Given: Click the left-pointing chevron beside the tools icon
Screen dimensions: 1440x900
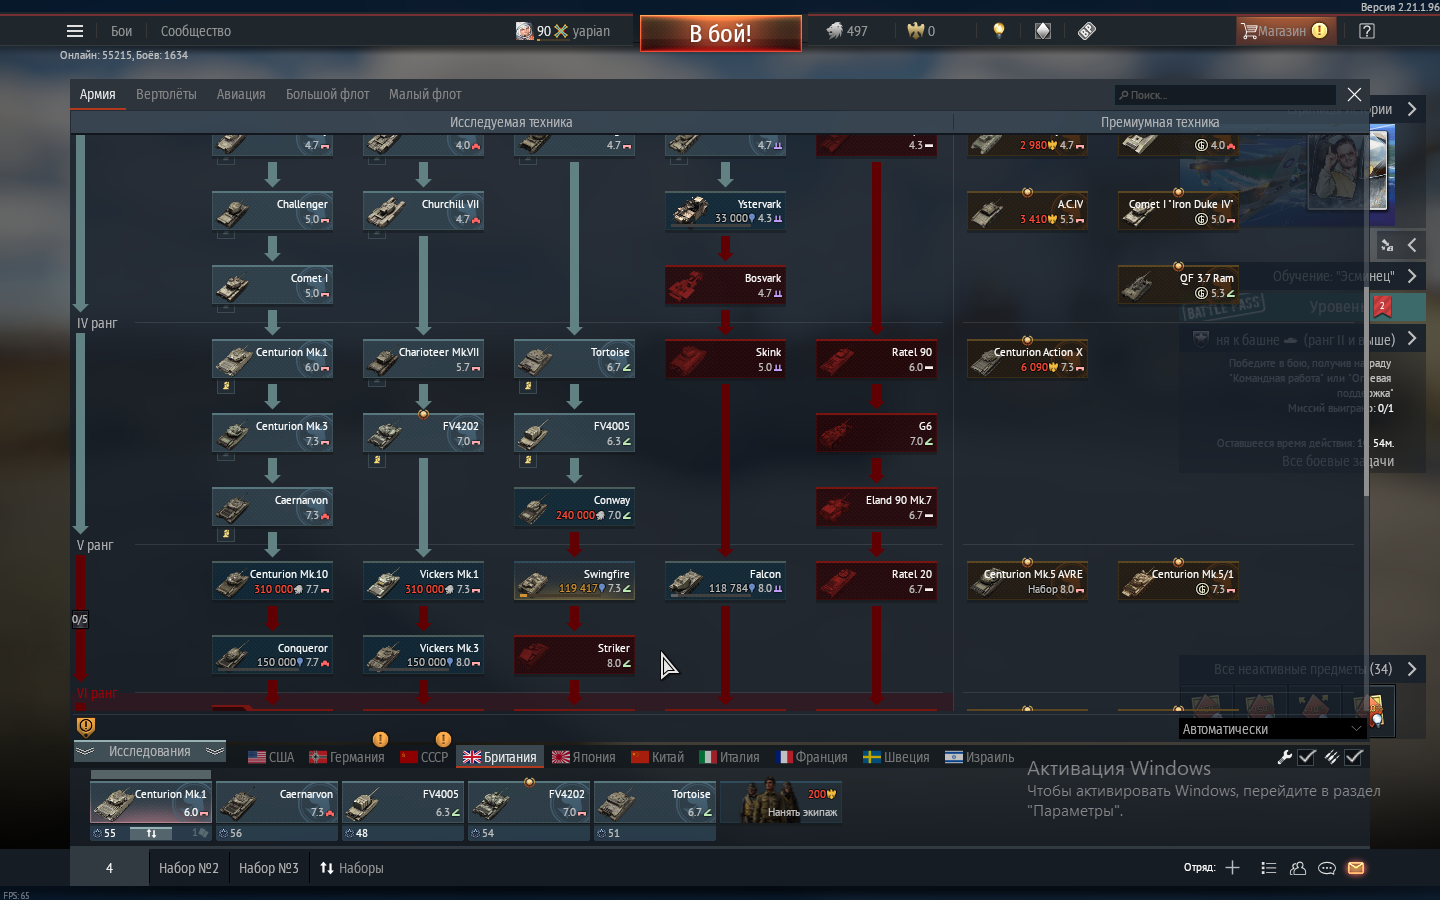Looking at the screenshot, I should tap(1412, 245).
